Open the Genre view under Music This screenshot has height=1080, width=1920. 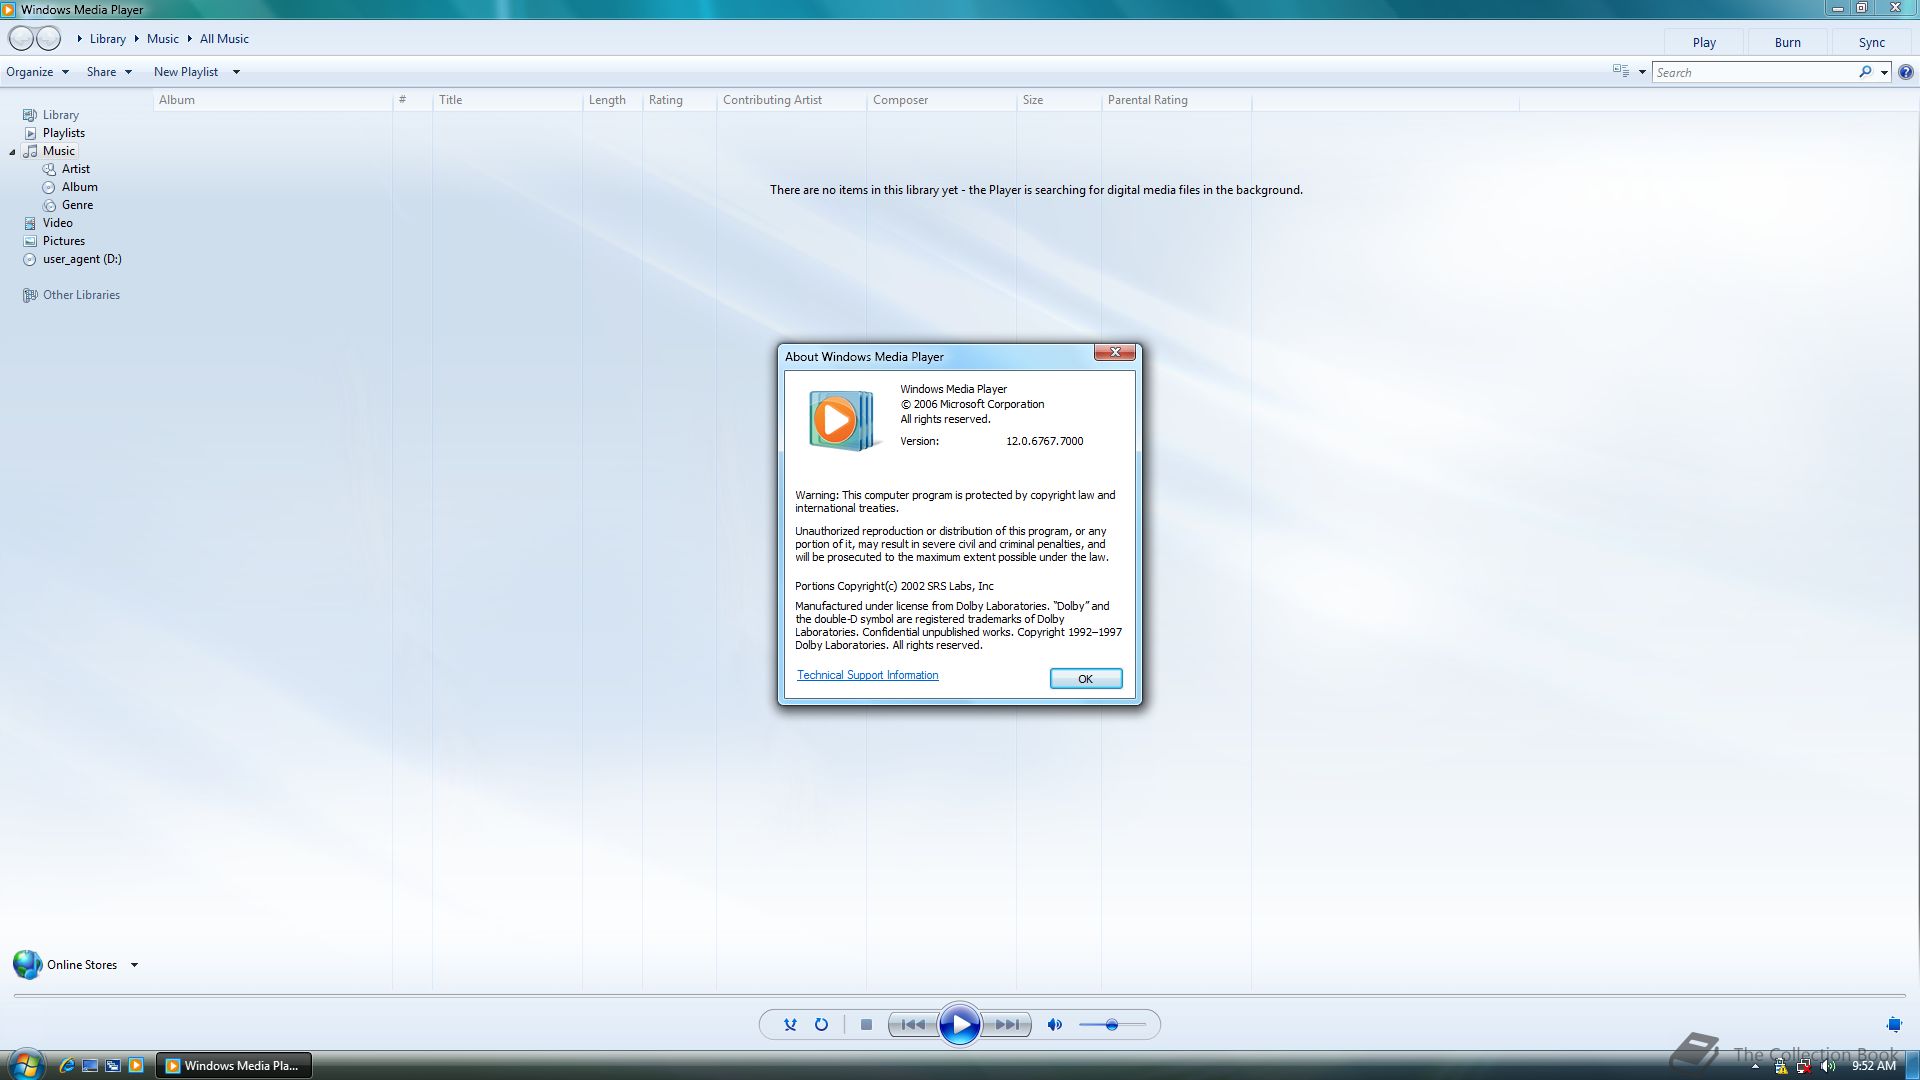point(68,205)
